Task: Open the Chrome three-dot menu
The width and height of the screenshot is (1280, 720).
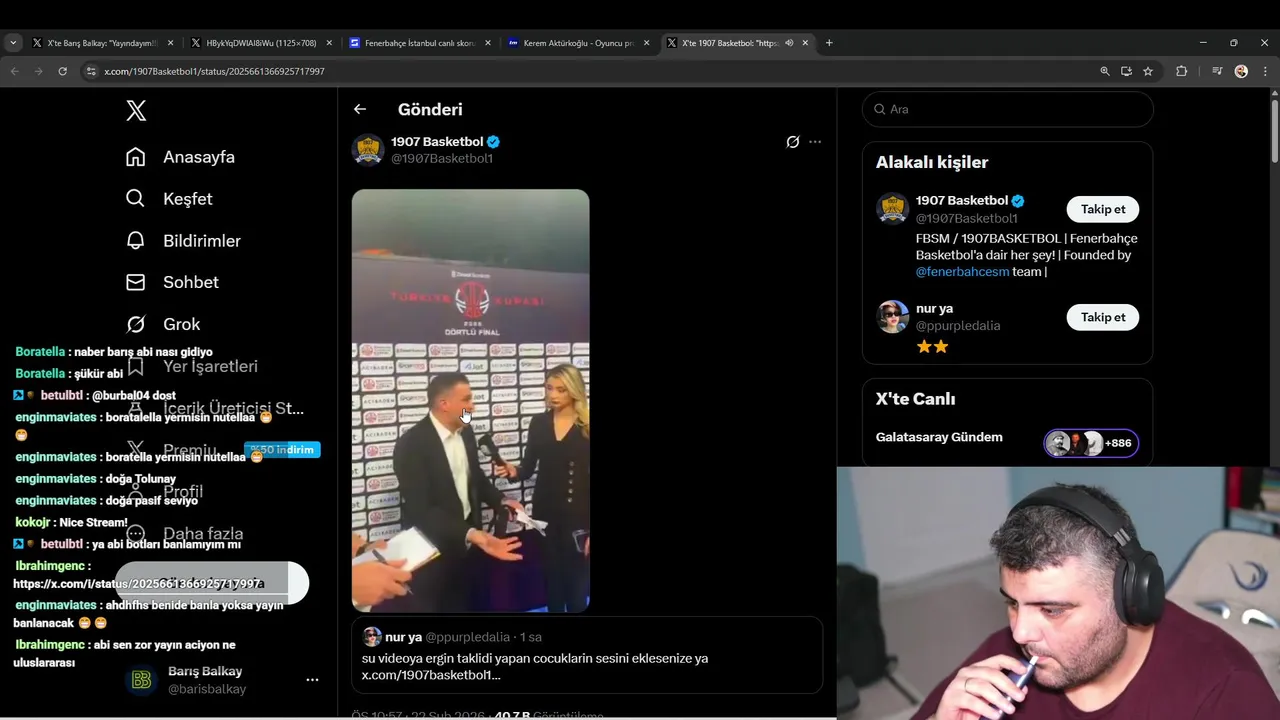Action: pos(1263,71)
